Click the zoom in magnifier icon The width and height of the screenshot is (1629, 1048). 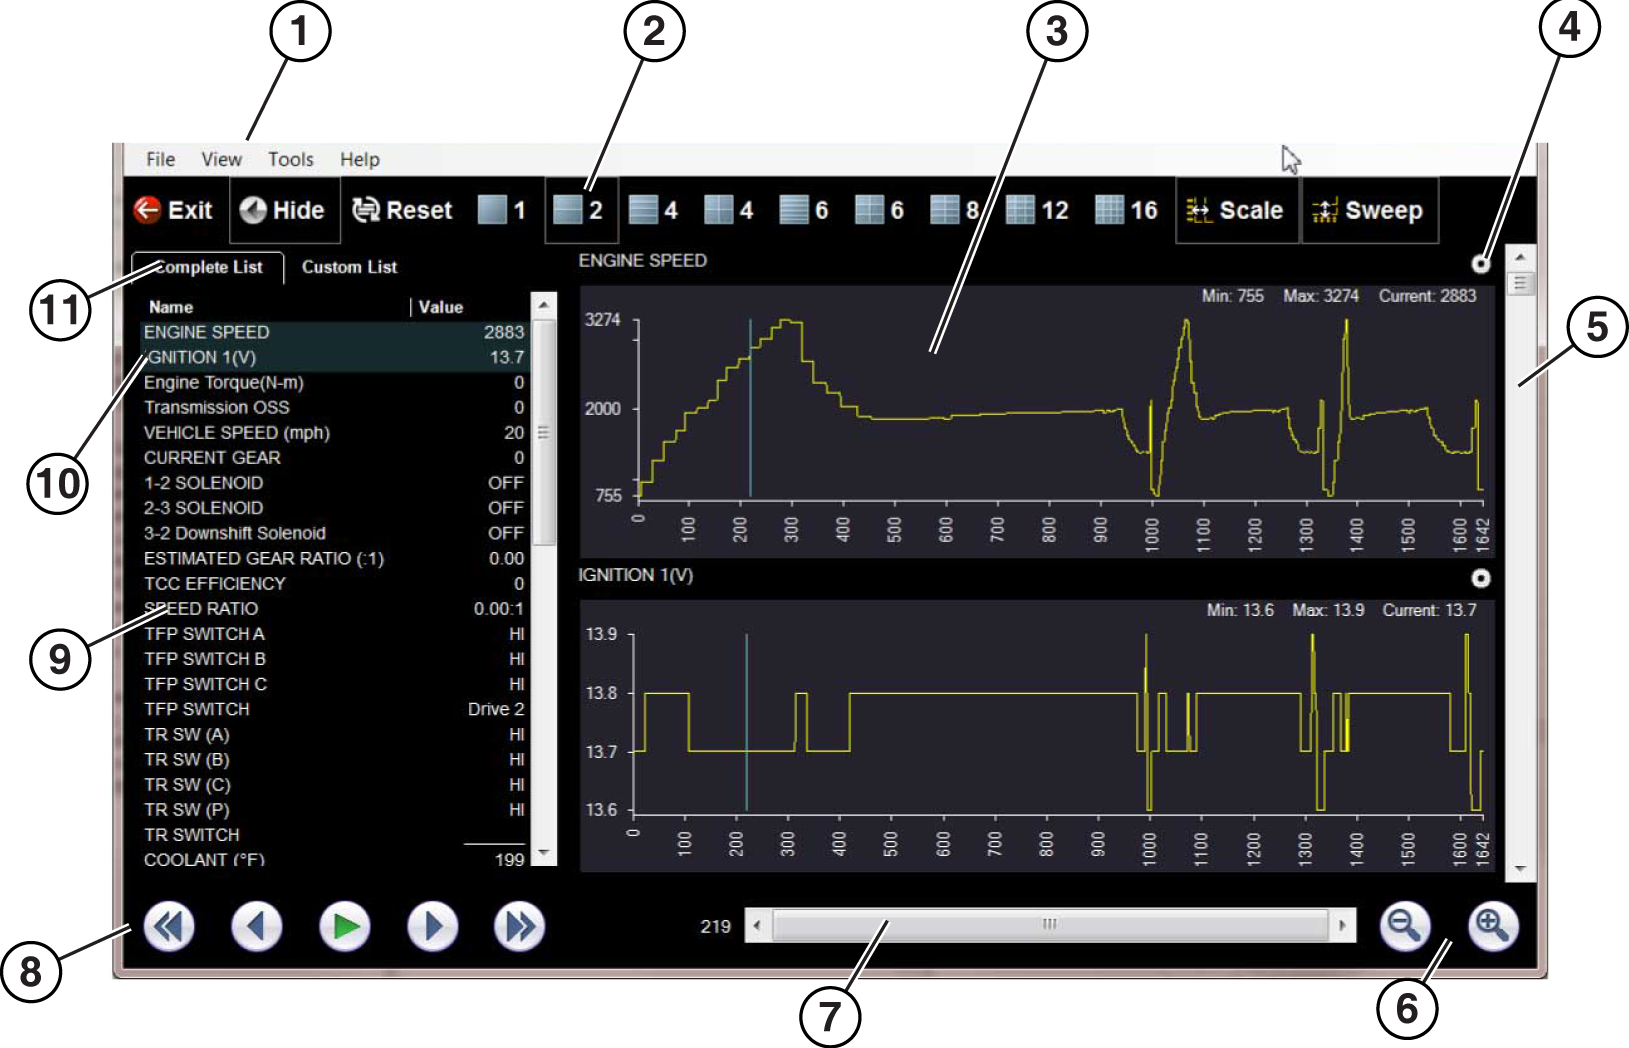click(x=1492, y=926)
